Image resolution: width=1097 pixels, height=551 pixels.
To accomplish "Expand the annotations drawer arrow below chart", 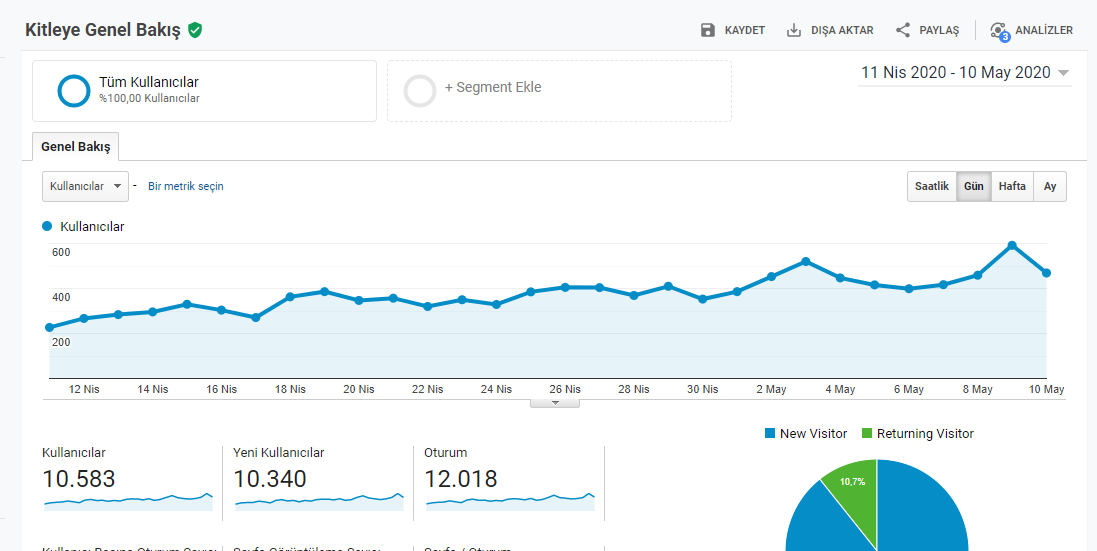I will tap(555, 403).
